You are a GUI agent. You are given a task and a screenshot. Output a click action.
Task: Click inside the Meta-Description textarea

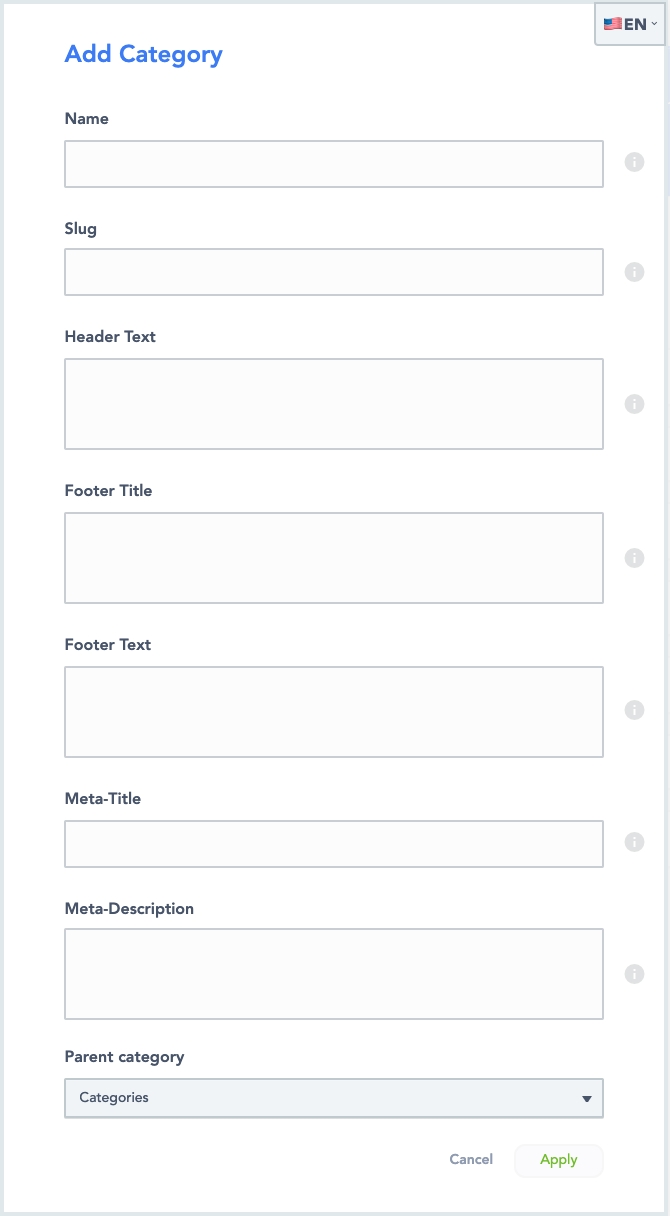pyautogui.click(x=334, y=974)
